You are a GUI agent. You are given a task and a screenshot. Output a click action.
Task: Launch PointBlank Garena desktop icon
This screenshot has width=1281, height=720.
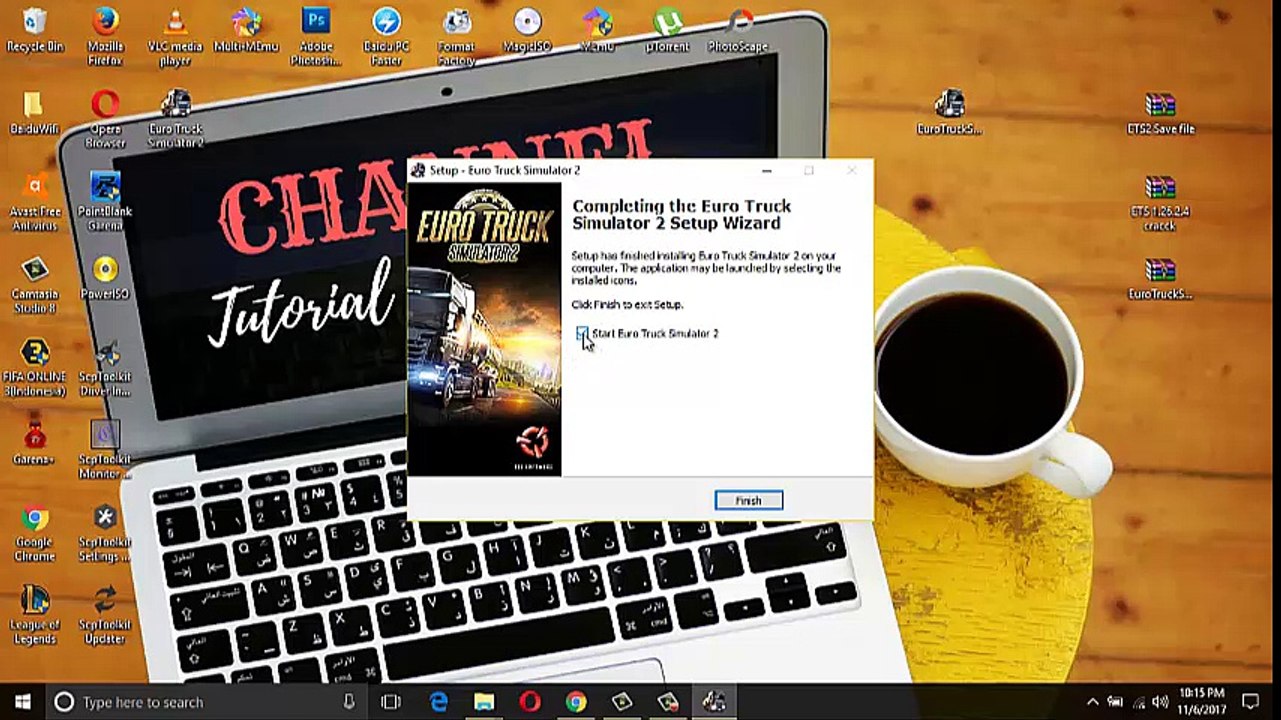pos(105,201)
